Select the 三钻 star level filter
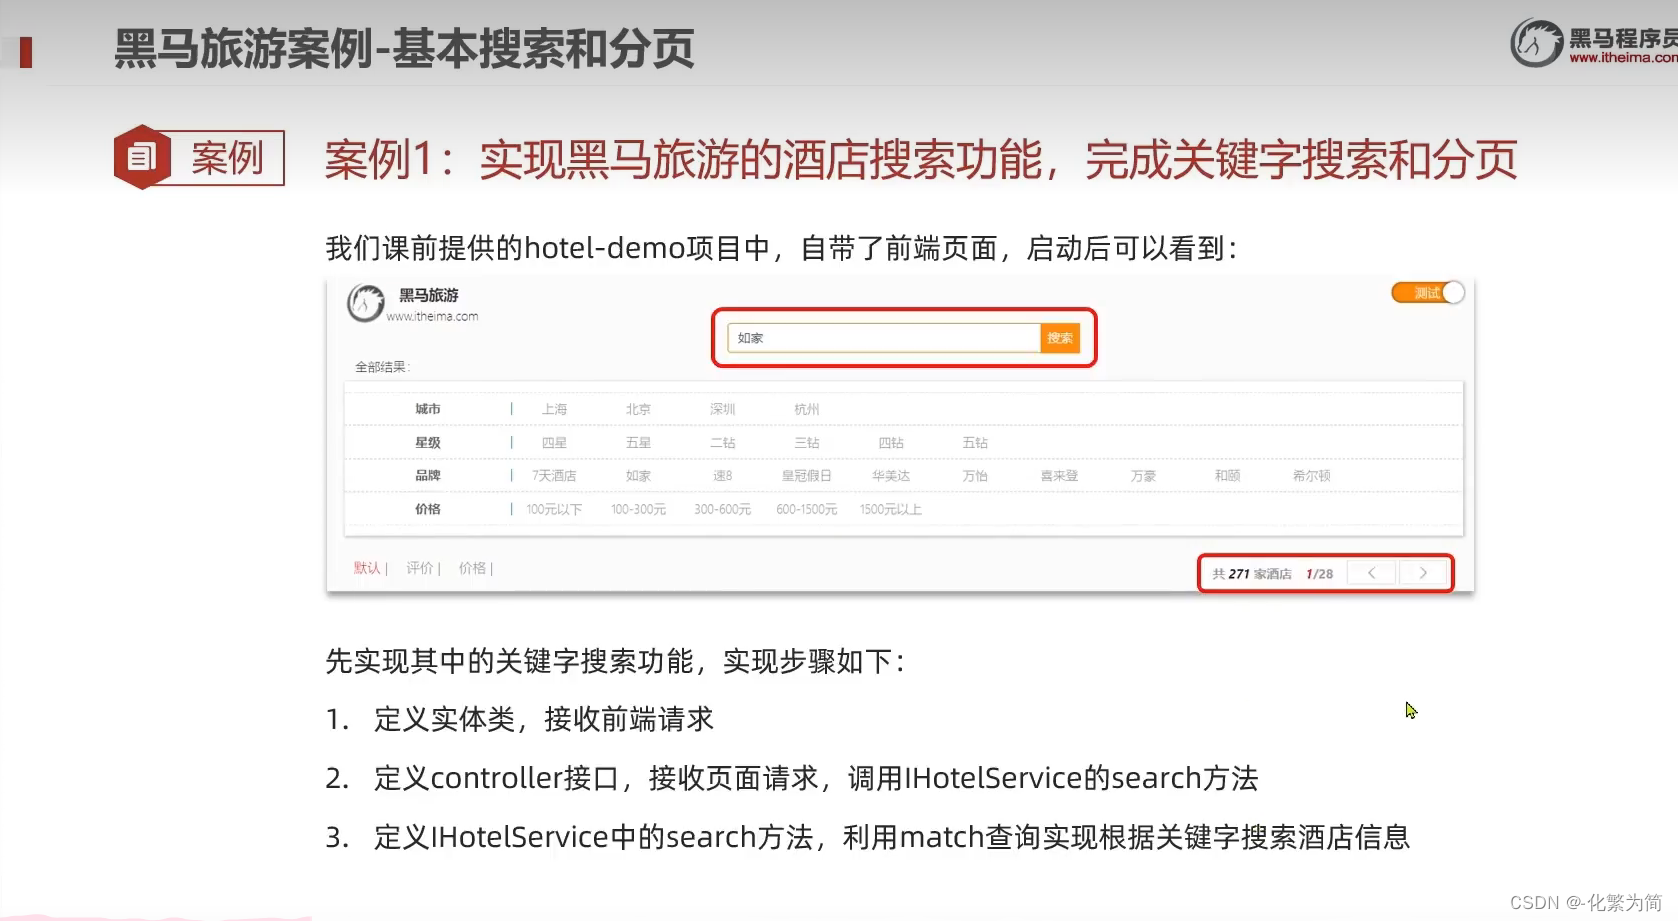Screen dimensions: 1678x921 click(x=806, y=442)
